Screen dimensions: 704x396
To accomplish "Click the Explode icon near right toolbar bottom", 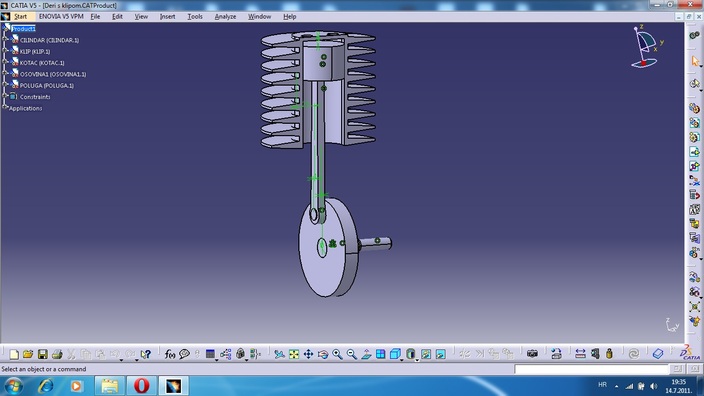I will [695, 307].
